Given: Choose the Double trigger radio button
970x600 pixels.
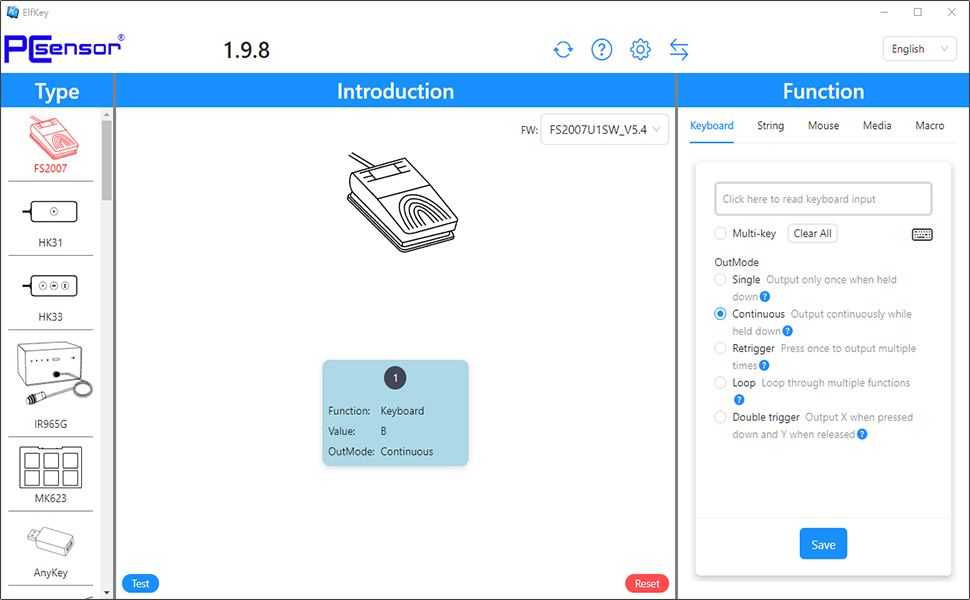Looking at the screenshot, I should (x=721, y=417).
